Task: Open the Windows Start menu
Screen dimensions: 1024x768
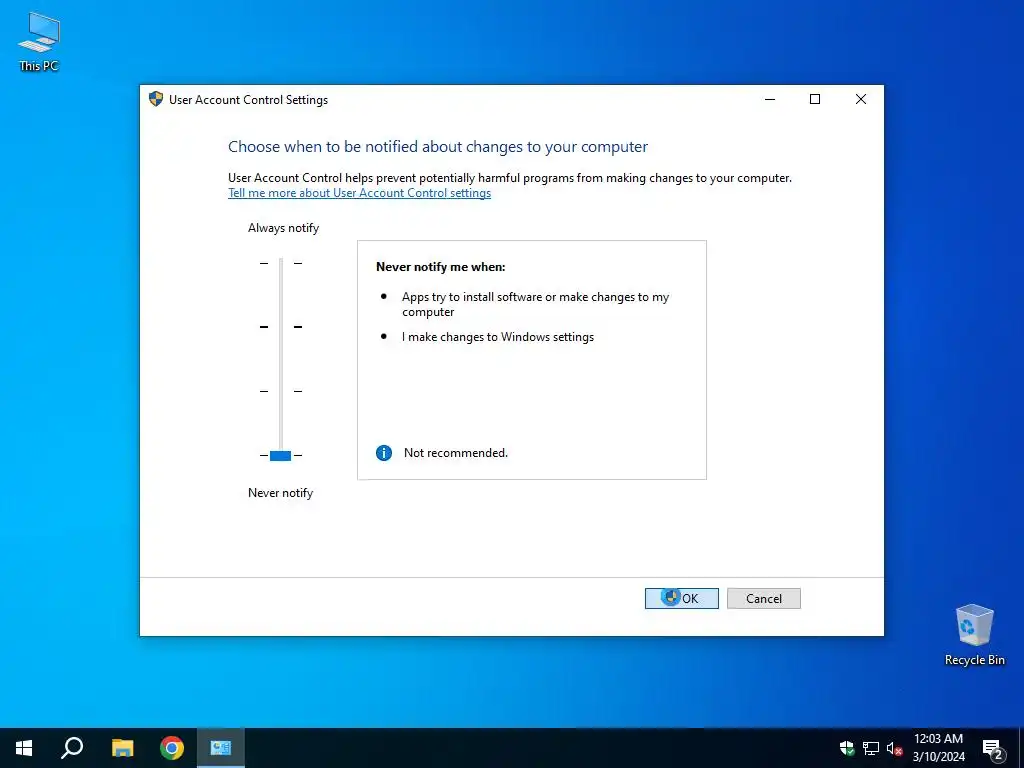Action: [24, 748]
